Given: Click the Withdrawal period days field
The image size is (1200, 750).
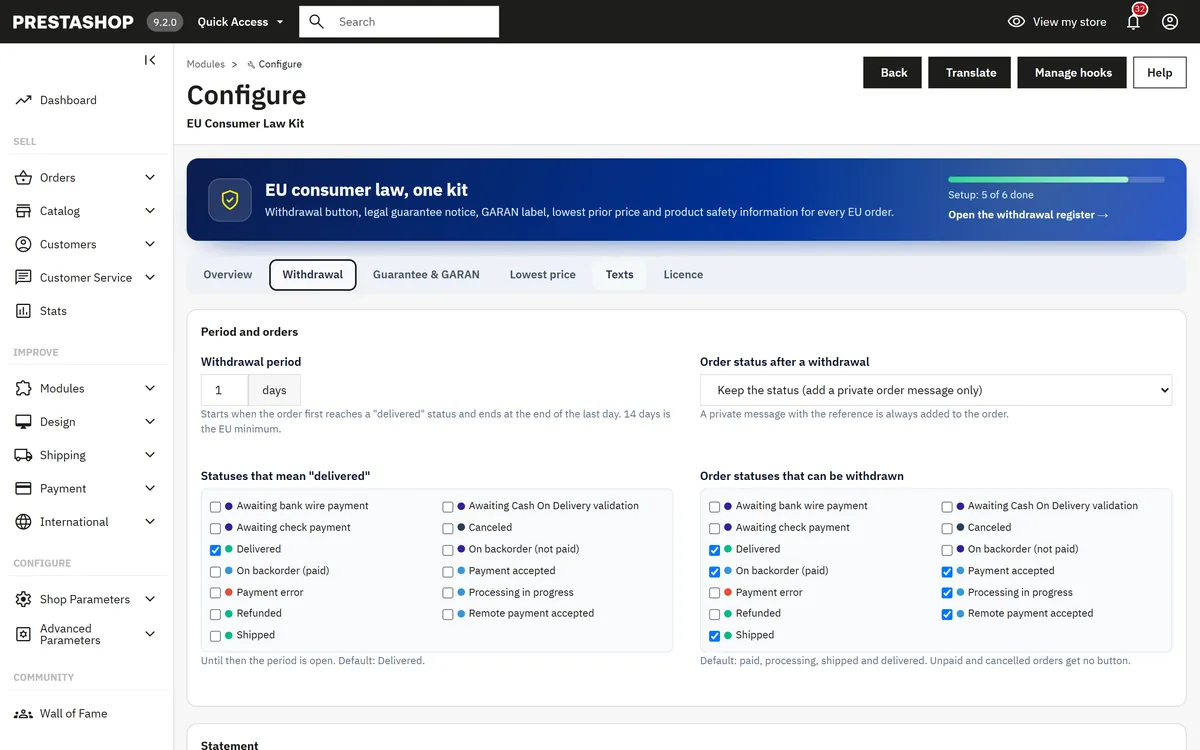Looking at the screenshot, I should tap(225, 390).
